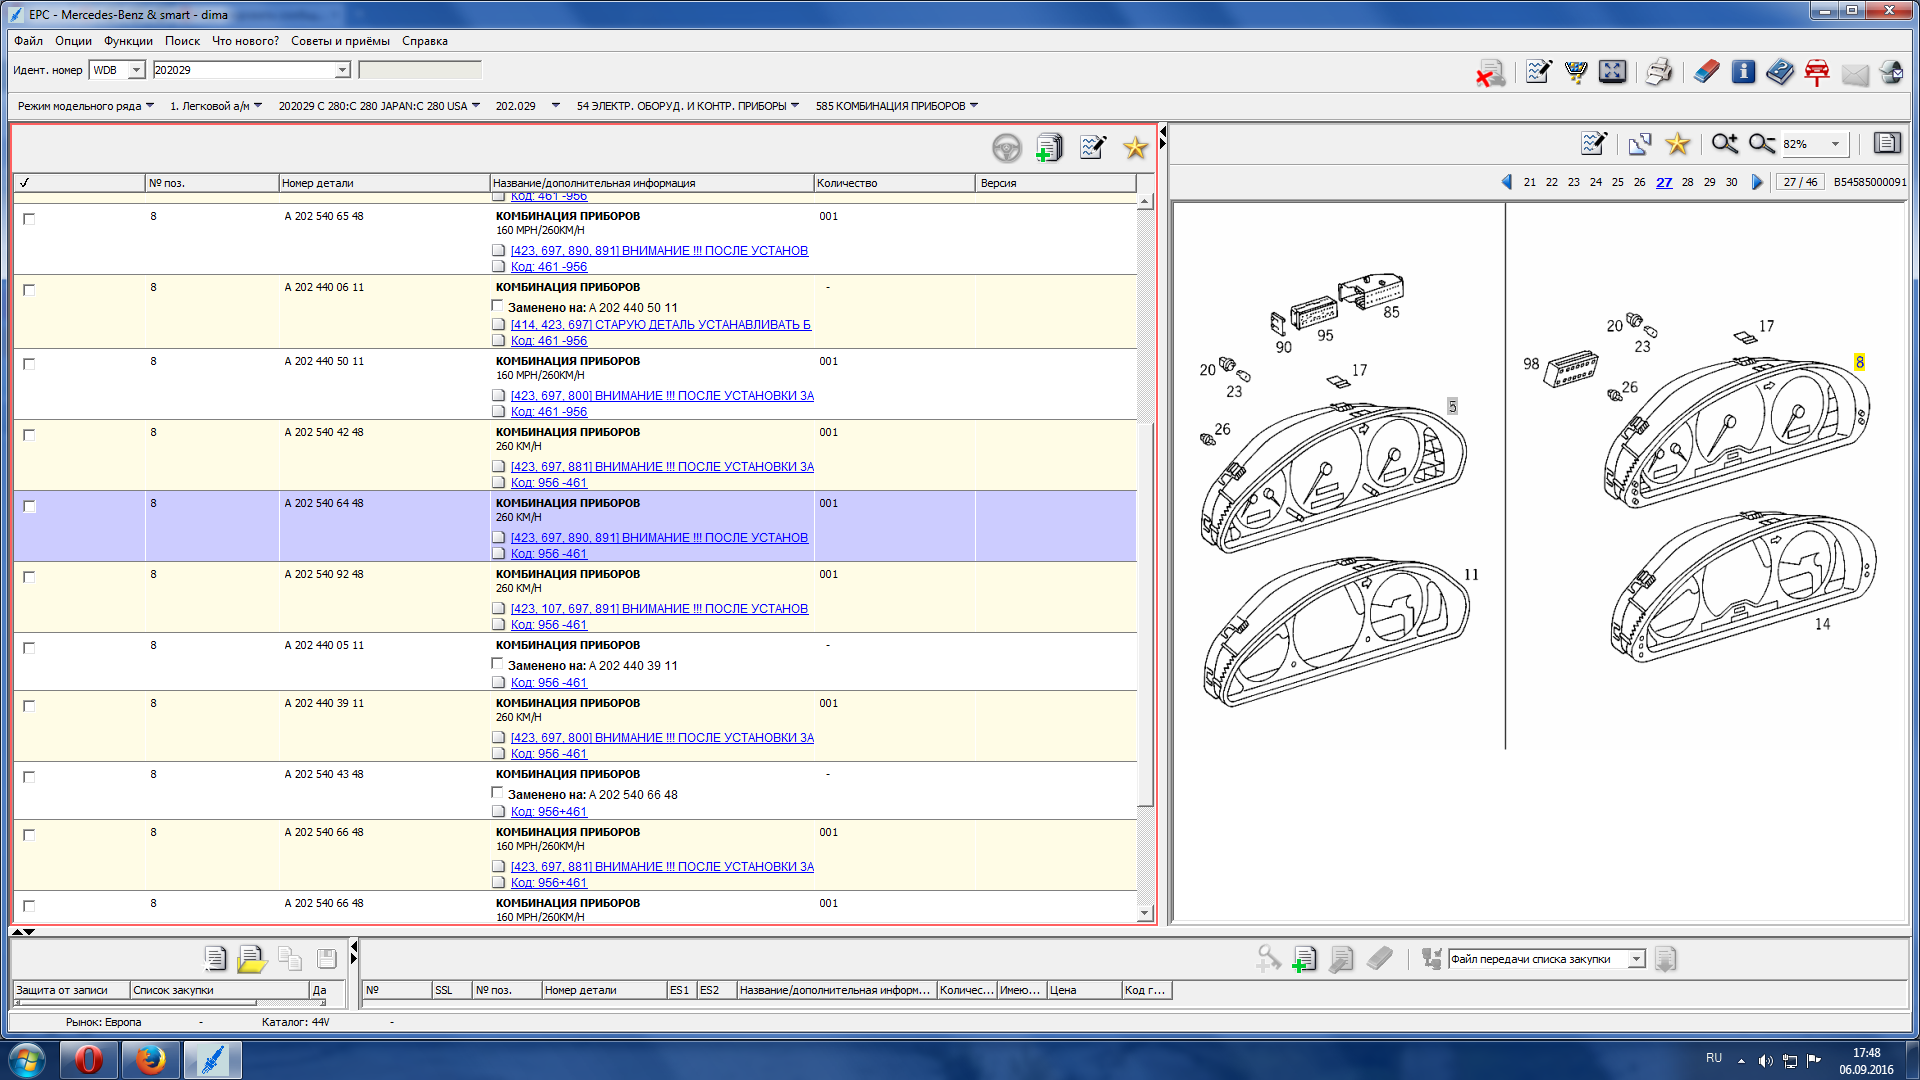
Task: Click the new shopping list document icon
Action: tap(215, 959)
